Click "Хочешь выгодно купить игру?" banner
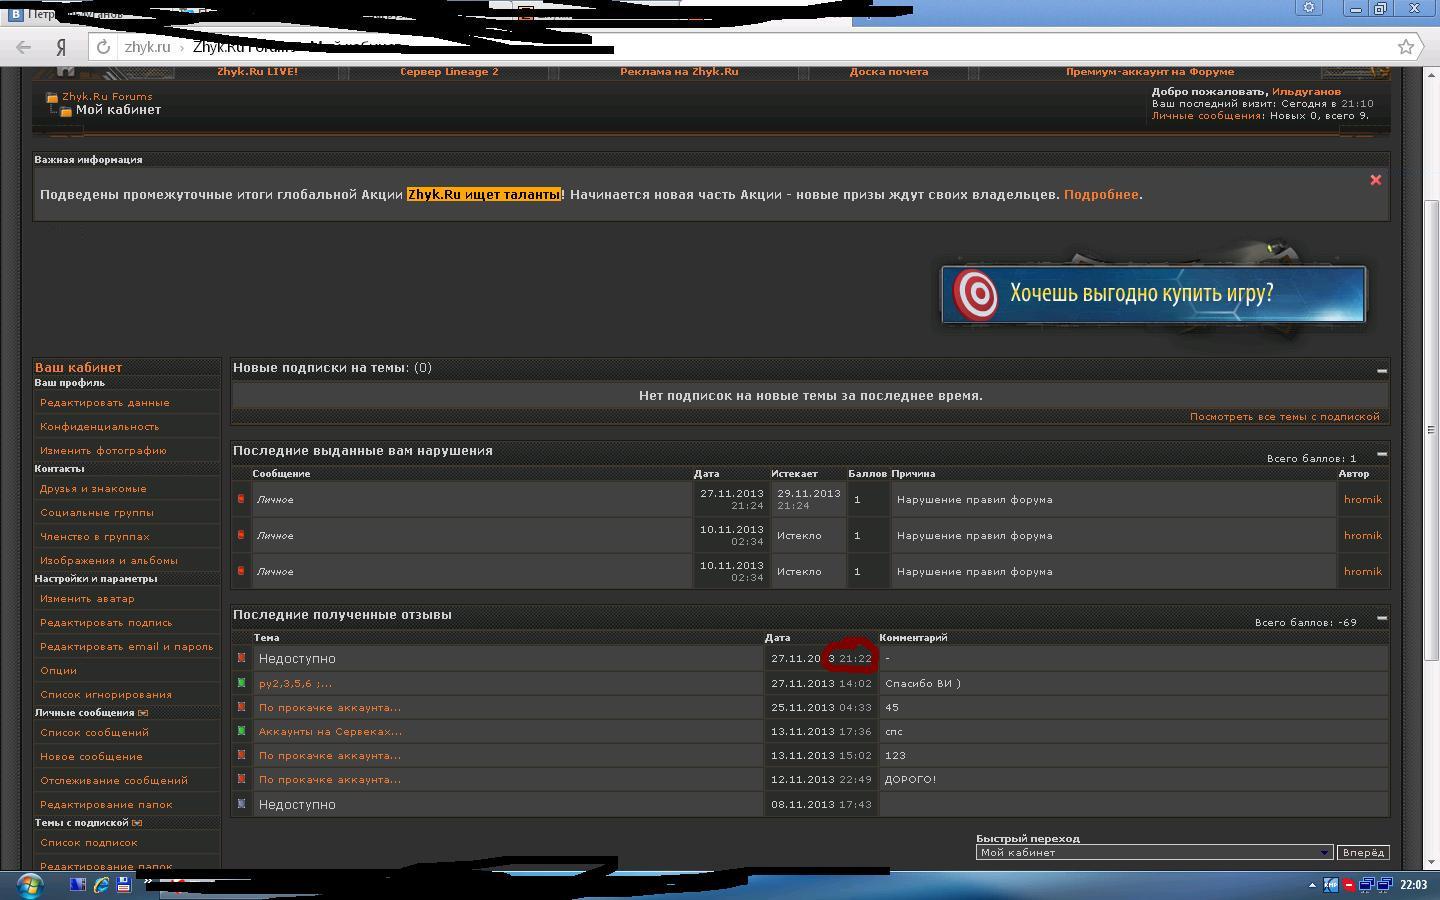1440x900 pixels. 1153,294
